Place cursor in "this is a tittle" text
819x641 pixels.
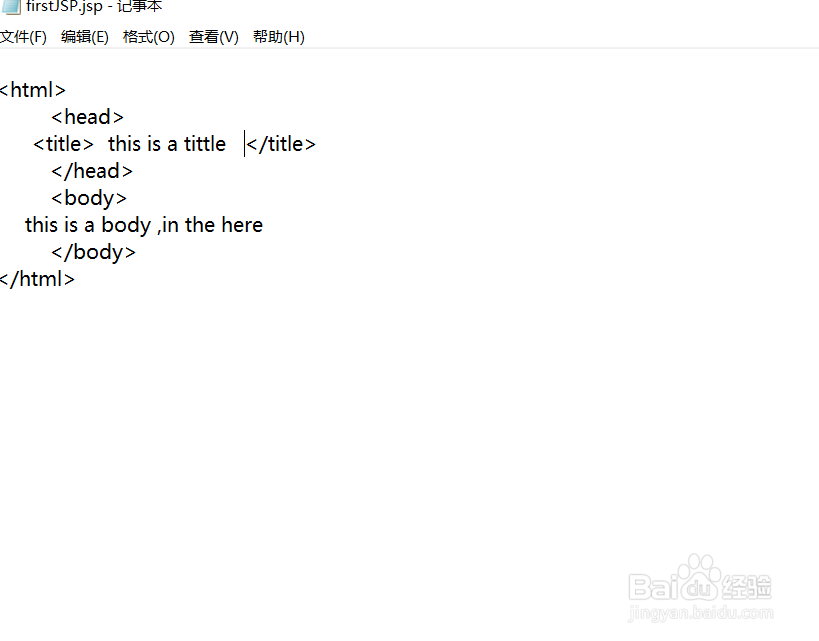(x=167, y=144)
